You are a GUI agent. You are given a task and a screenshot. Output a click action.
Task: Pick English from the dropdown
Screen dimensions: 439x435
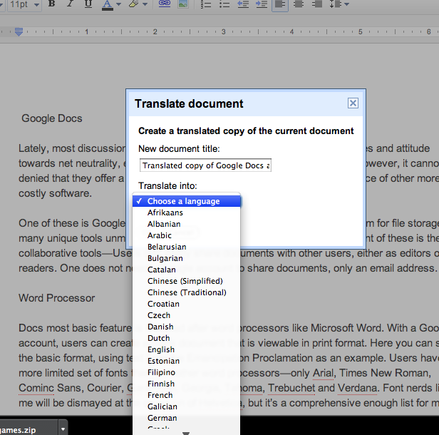point(187,349)
